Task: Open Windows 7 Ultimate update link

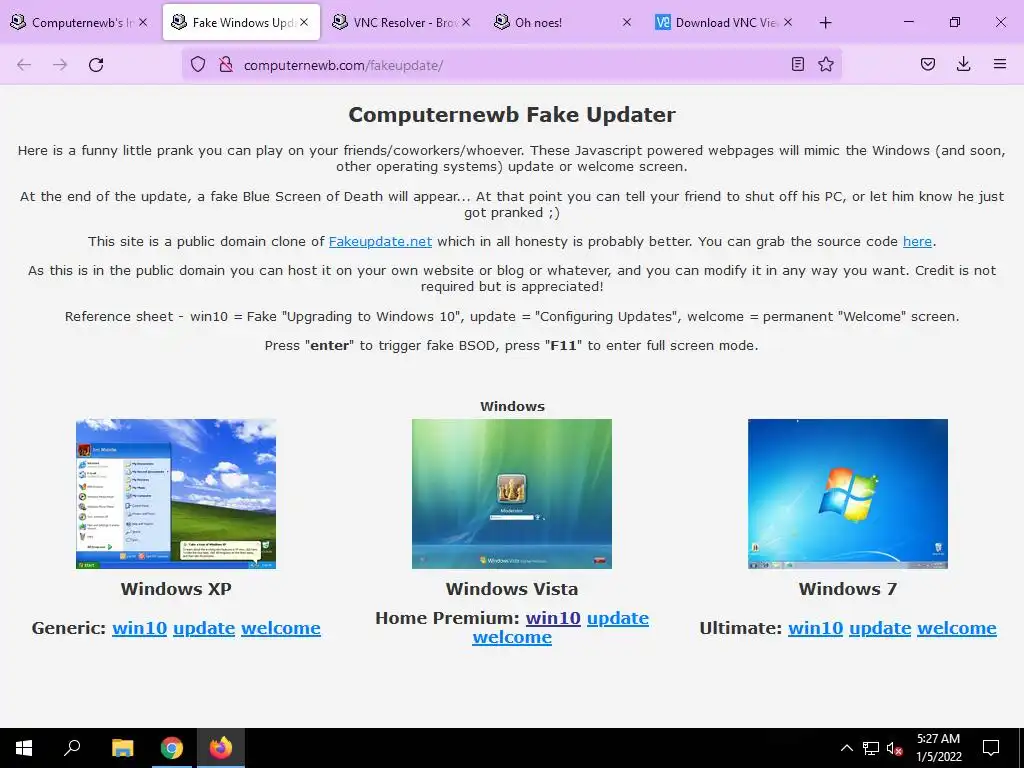Action: click(880, 628)
